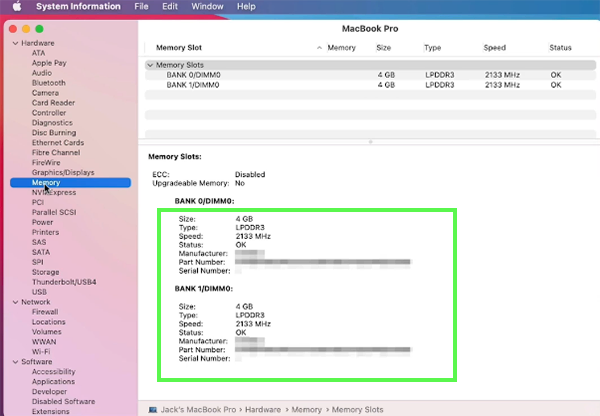
Task: Select Parallel SCSI in the sidebar
Action: click(54, 212)
